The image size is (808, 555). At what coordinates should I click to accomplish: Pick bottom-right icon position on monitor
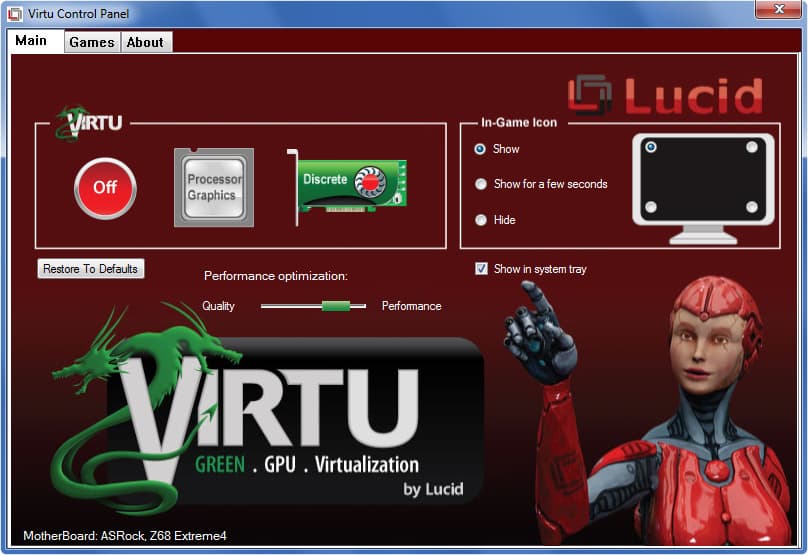point(752,207)
